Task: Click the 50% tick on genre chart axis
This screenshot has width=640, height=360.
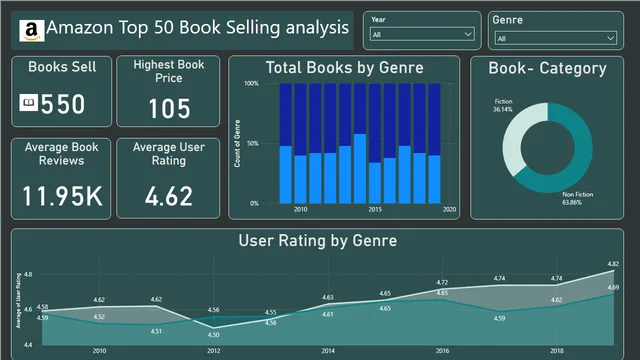Action: pyautogui.click(x=253, y=143)
